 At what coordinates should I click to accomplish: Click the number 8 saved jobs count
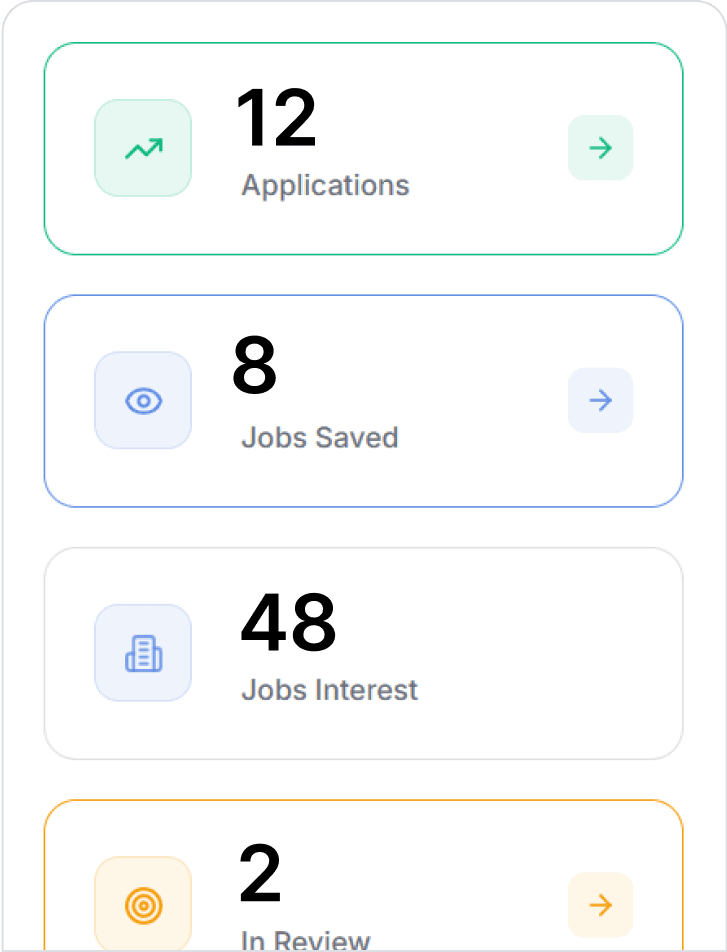pos(254,367)
